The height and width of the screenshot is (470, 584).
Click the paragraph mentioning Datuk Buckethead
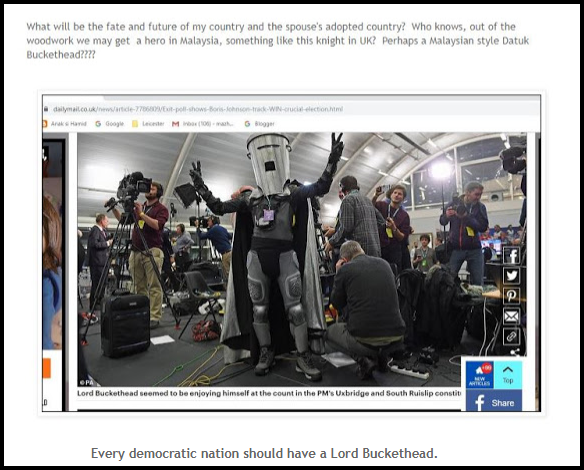click(x=277, y=41)
